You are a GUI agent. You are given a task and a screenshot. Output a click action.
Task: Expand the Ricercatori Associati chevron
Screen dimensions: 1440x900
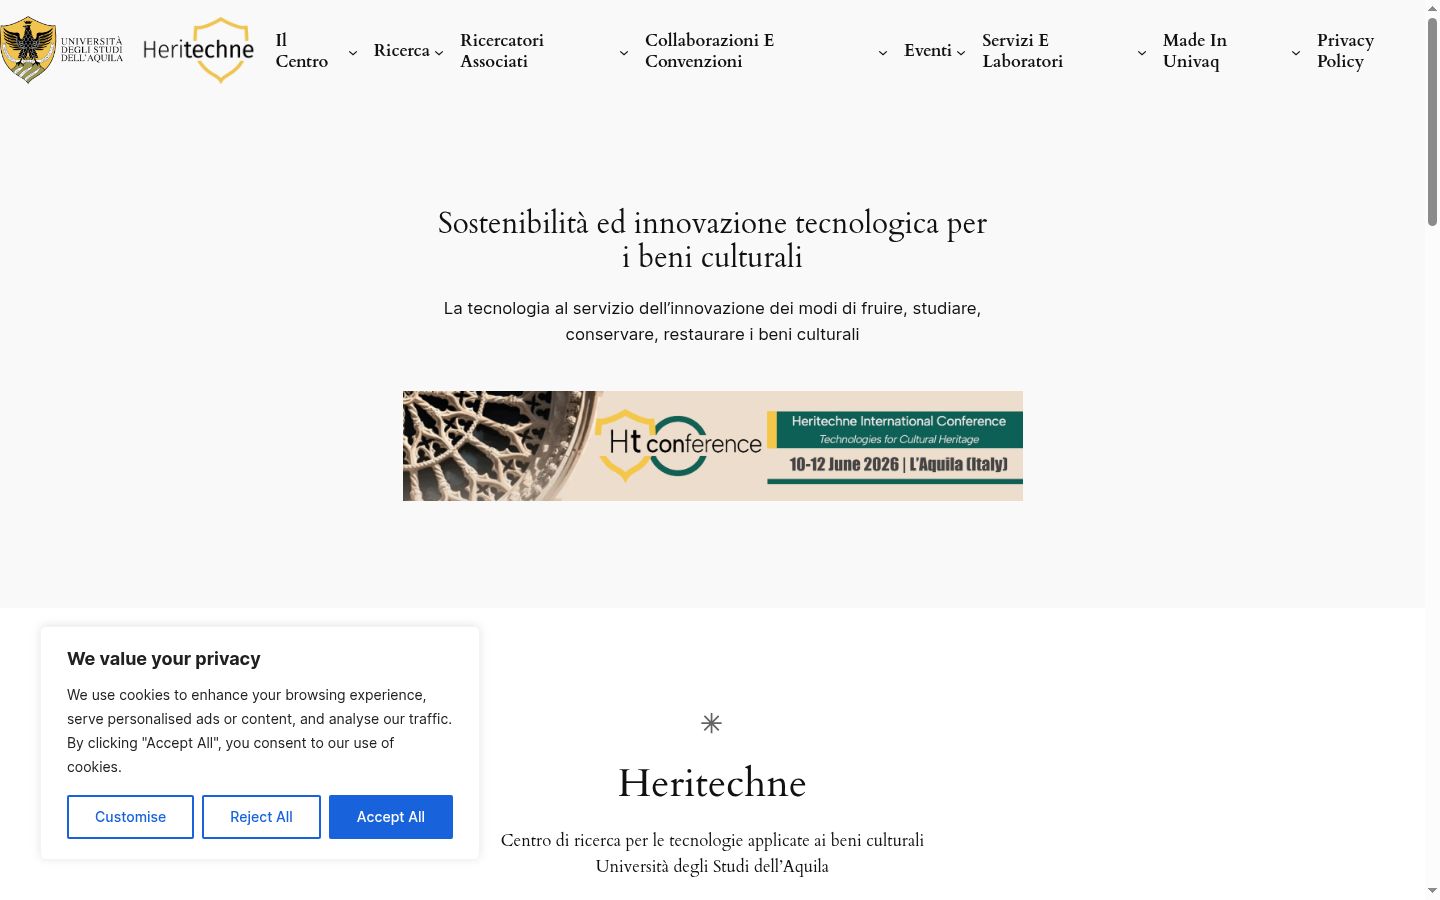pyautogui.click(x=624, y=52)
